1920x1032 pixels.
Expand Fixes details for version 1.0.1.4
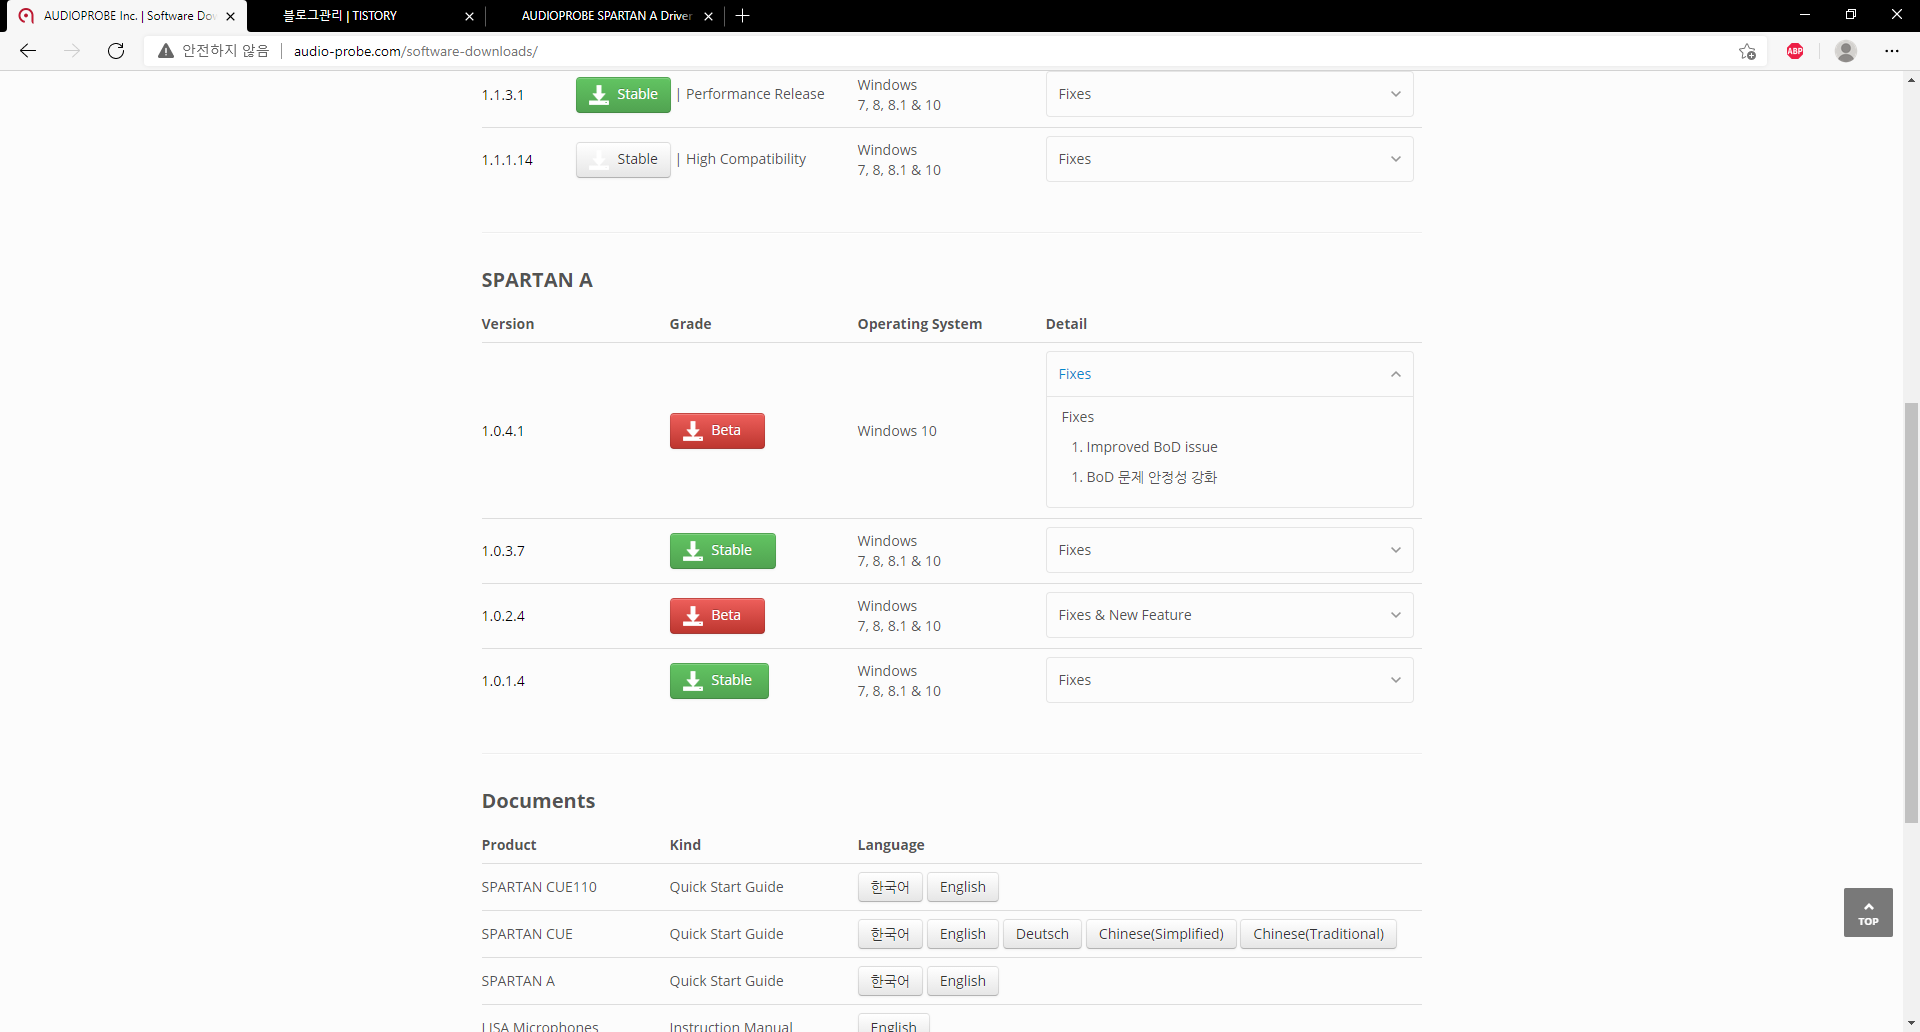pyautogui.click(x=1229, y=680)
